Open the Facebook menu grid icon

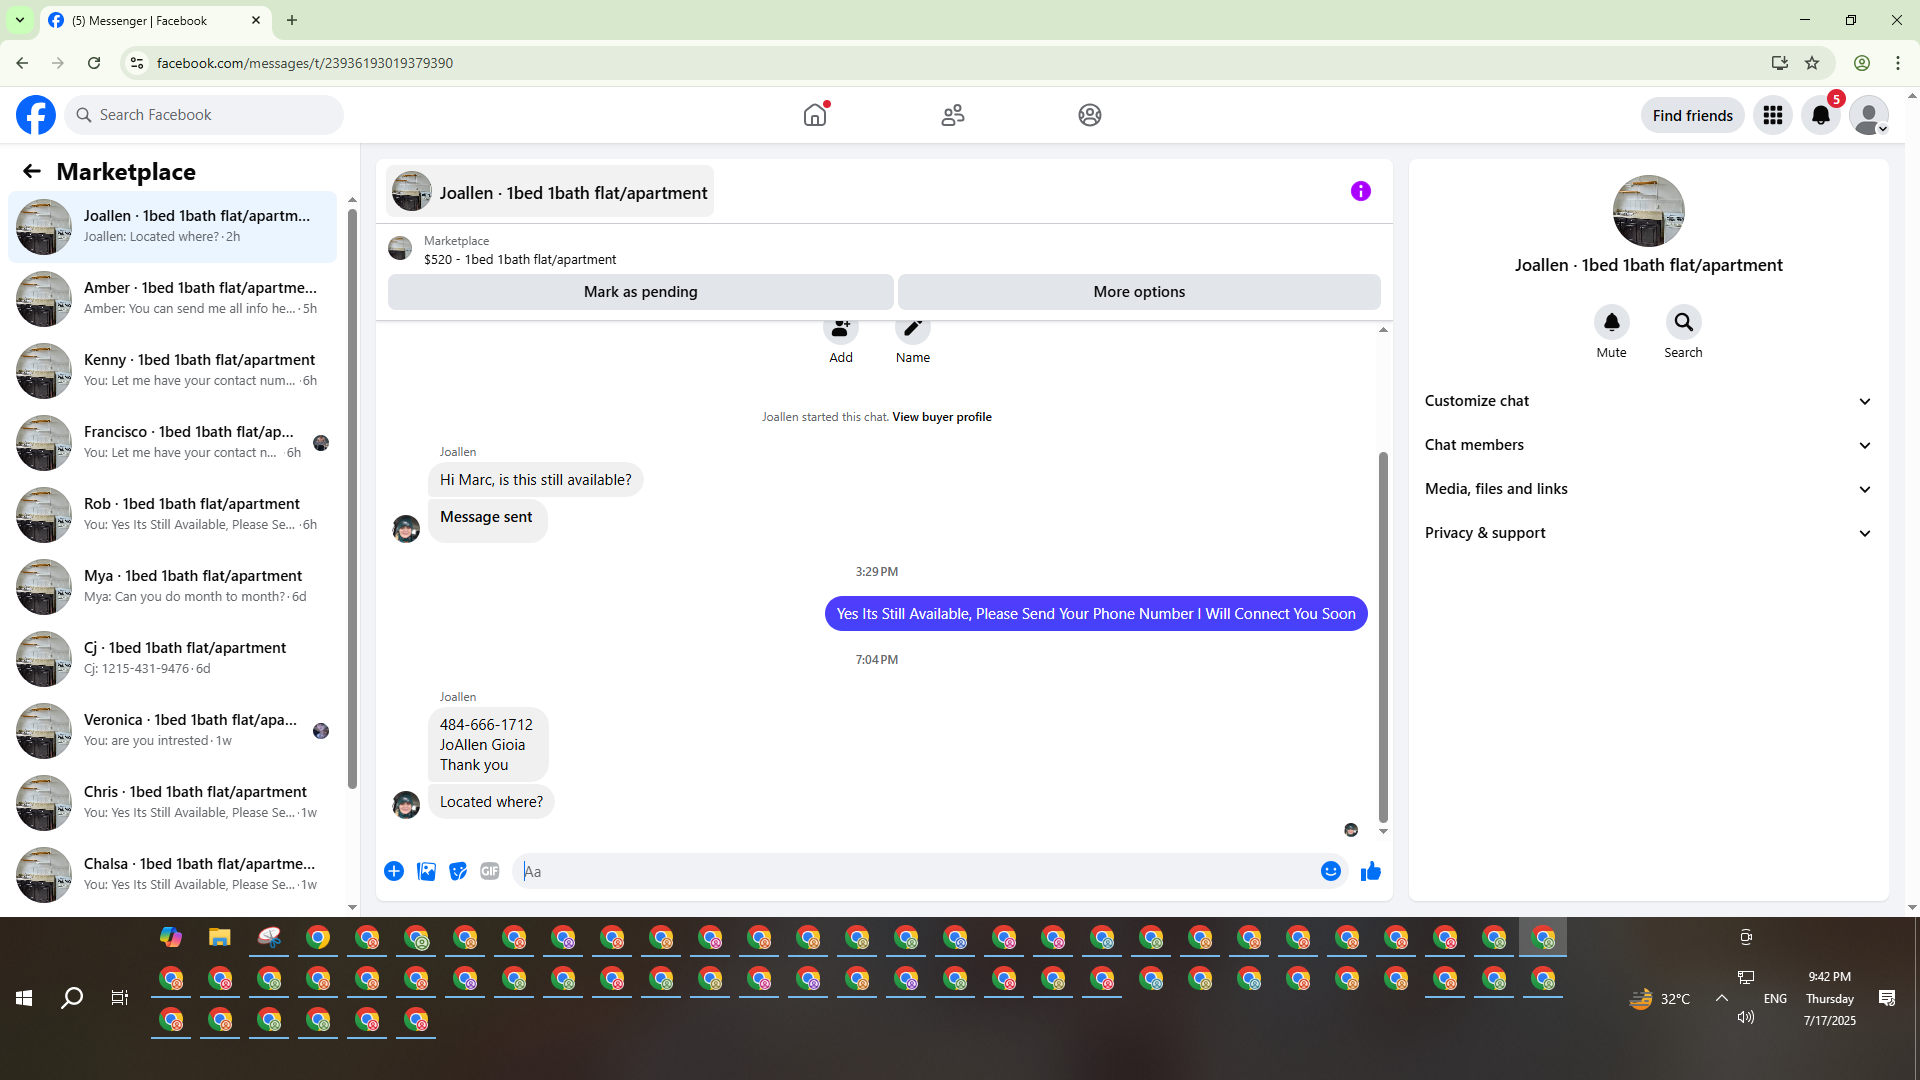pyautogui.click(x=1773, y=115)
